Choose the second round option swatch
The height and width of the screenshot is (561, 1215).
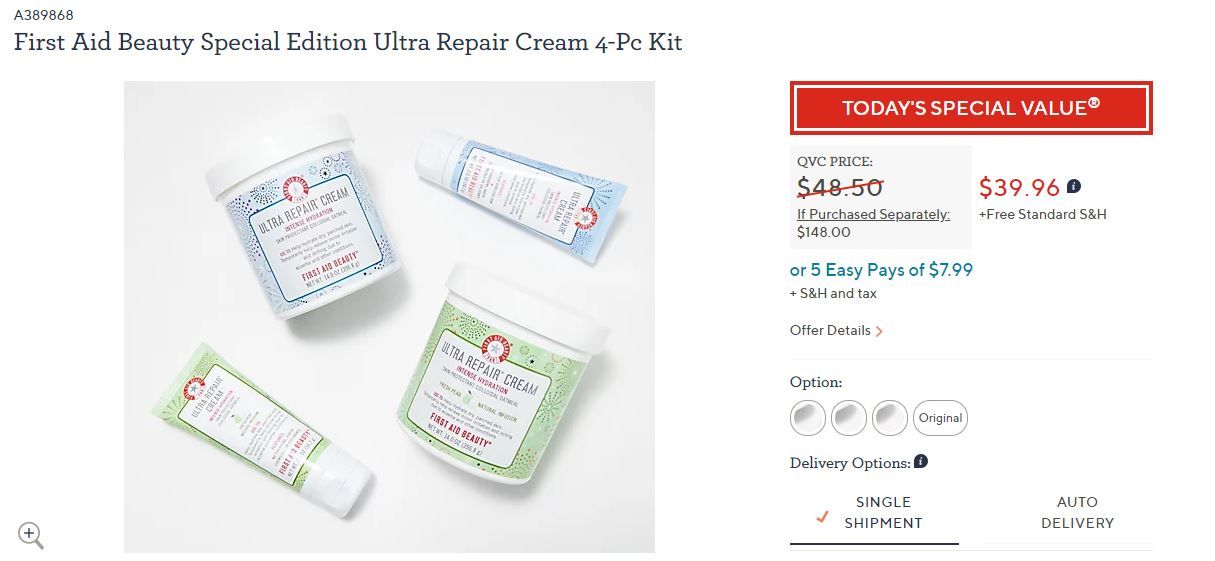pyautogui.click(x=849, y=418)
